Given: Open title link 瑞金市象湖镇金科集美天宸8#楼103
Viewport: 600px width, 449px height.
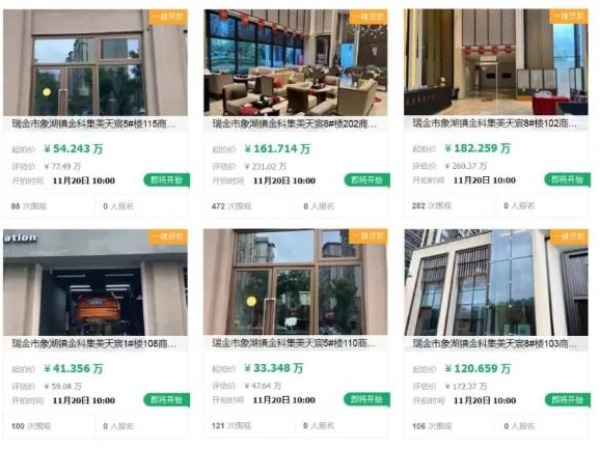Looking at the screenshot, I should pyautogui.click(x=495, y=344).
